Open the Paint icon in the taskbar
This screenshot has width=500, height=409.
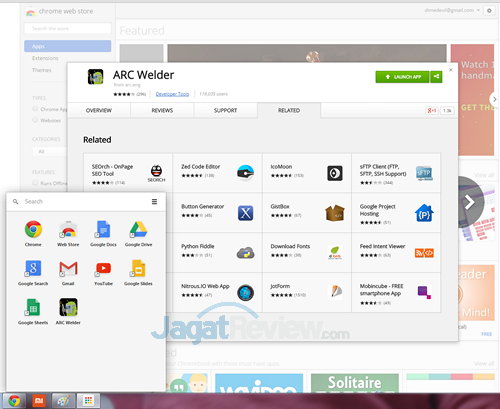pos(63,400)
